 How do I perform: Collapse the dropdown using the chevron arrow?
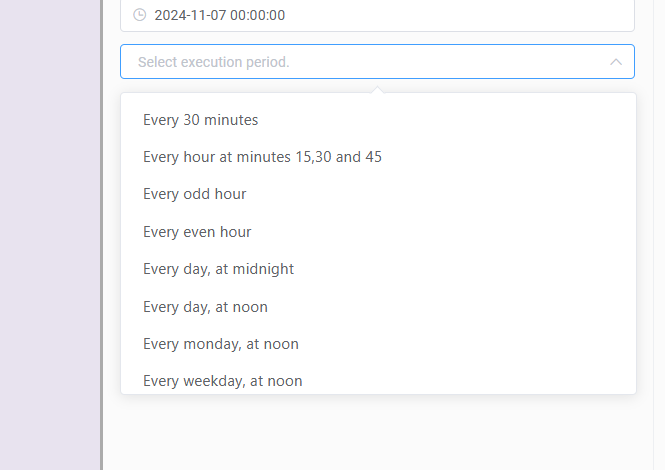coord(616,62)
